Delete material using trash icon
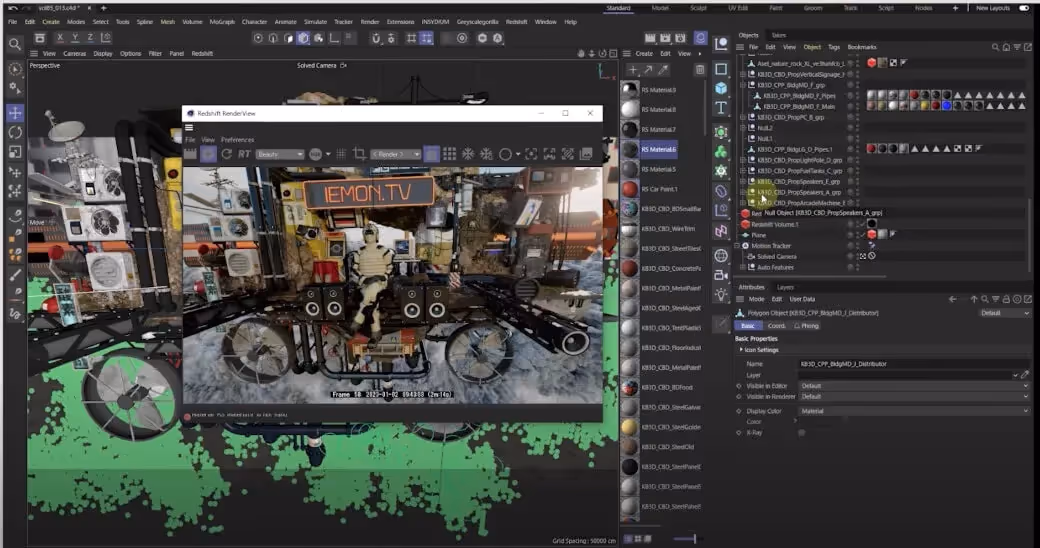Image resolution: width=1040 pixels, height=548 pixels. tap(700, 70)
